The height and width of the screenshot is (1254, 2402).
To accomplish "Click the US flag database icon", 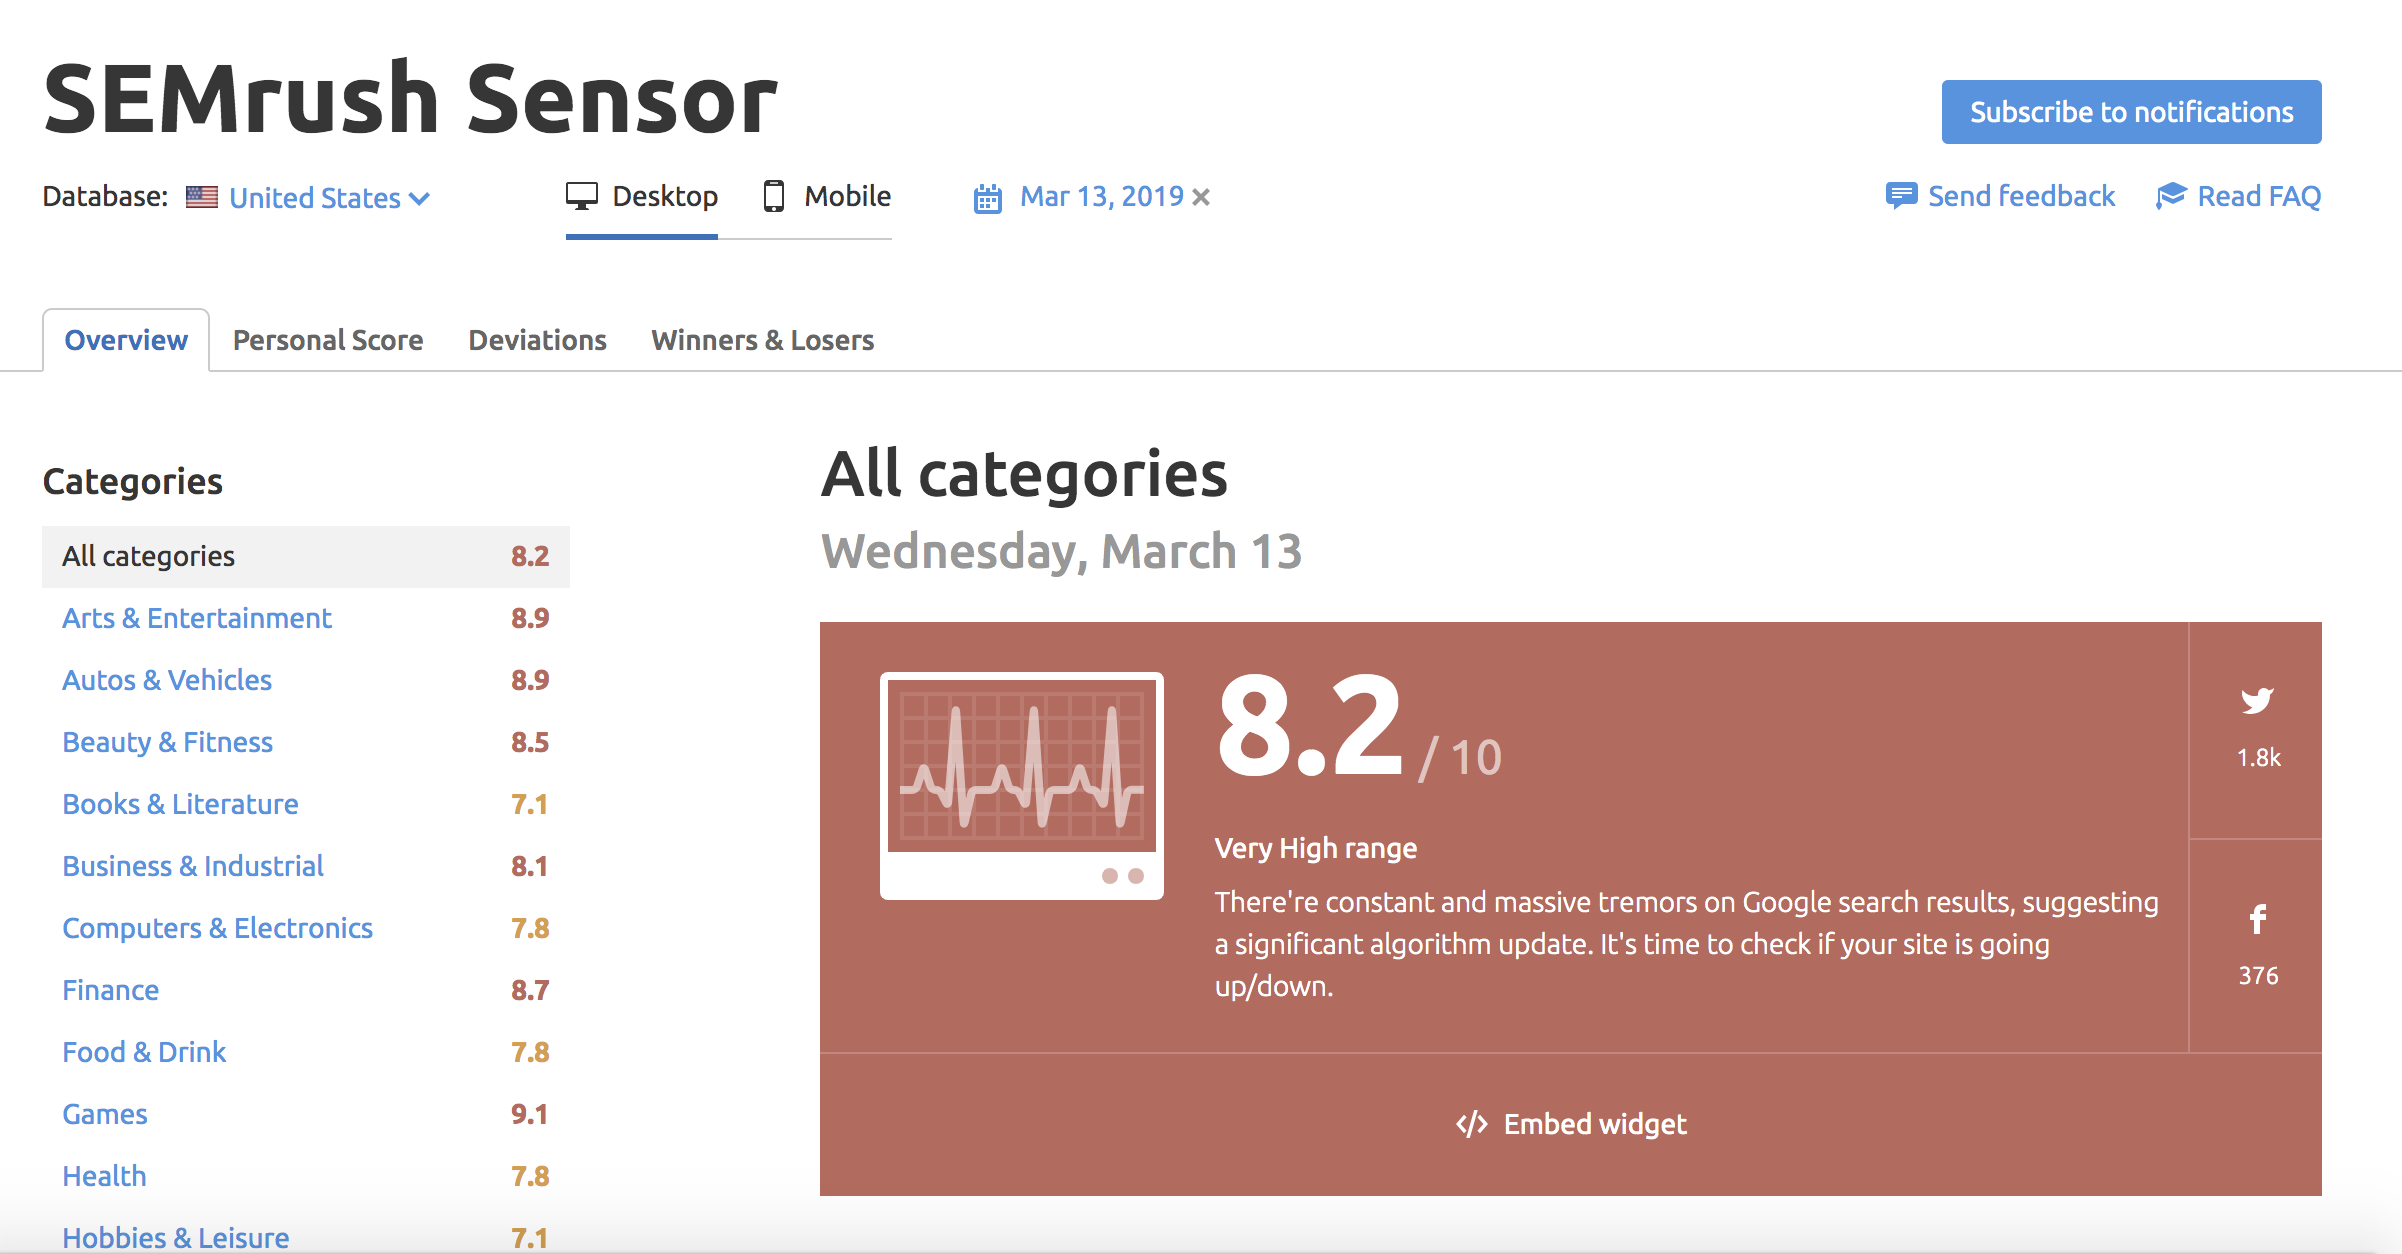I will point(202,197).
